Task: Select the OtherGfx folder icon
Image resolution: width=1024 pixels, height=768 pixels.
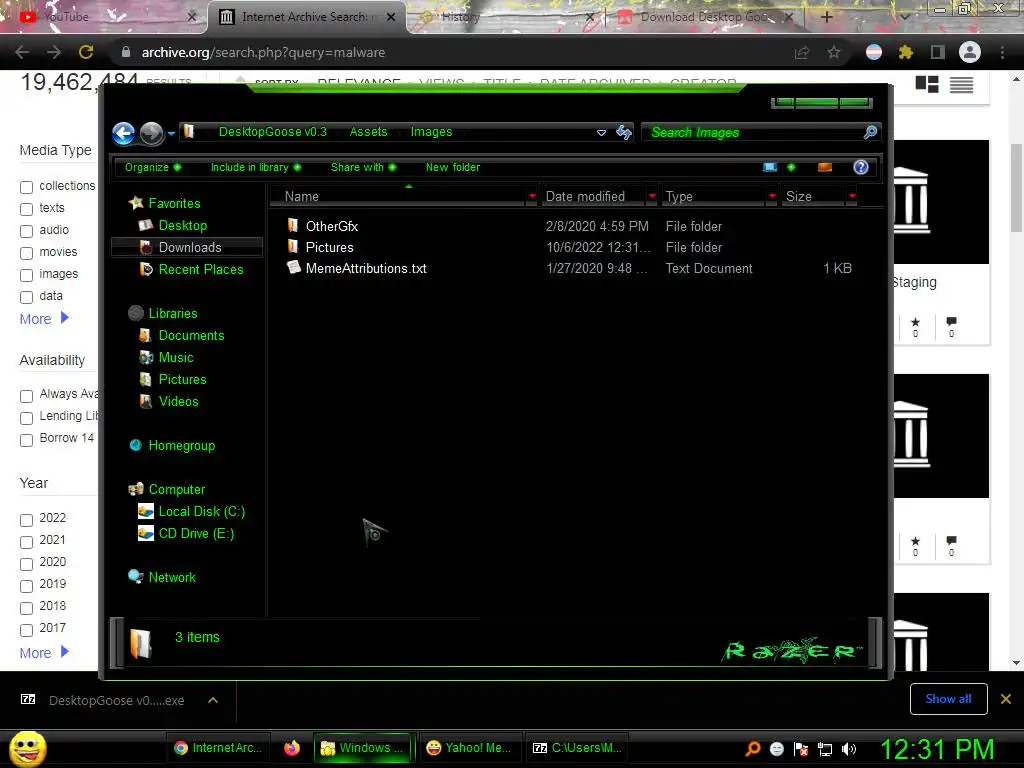Action: tap(293, 226)
